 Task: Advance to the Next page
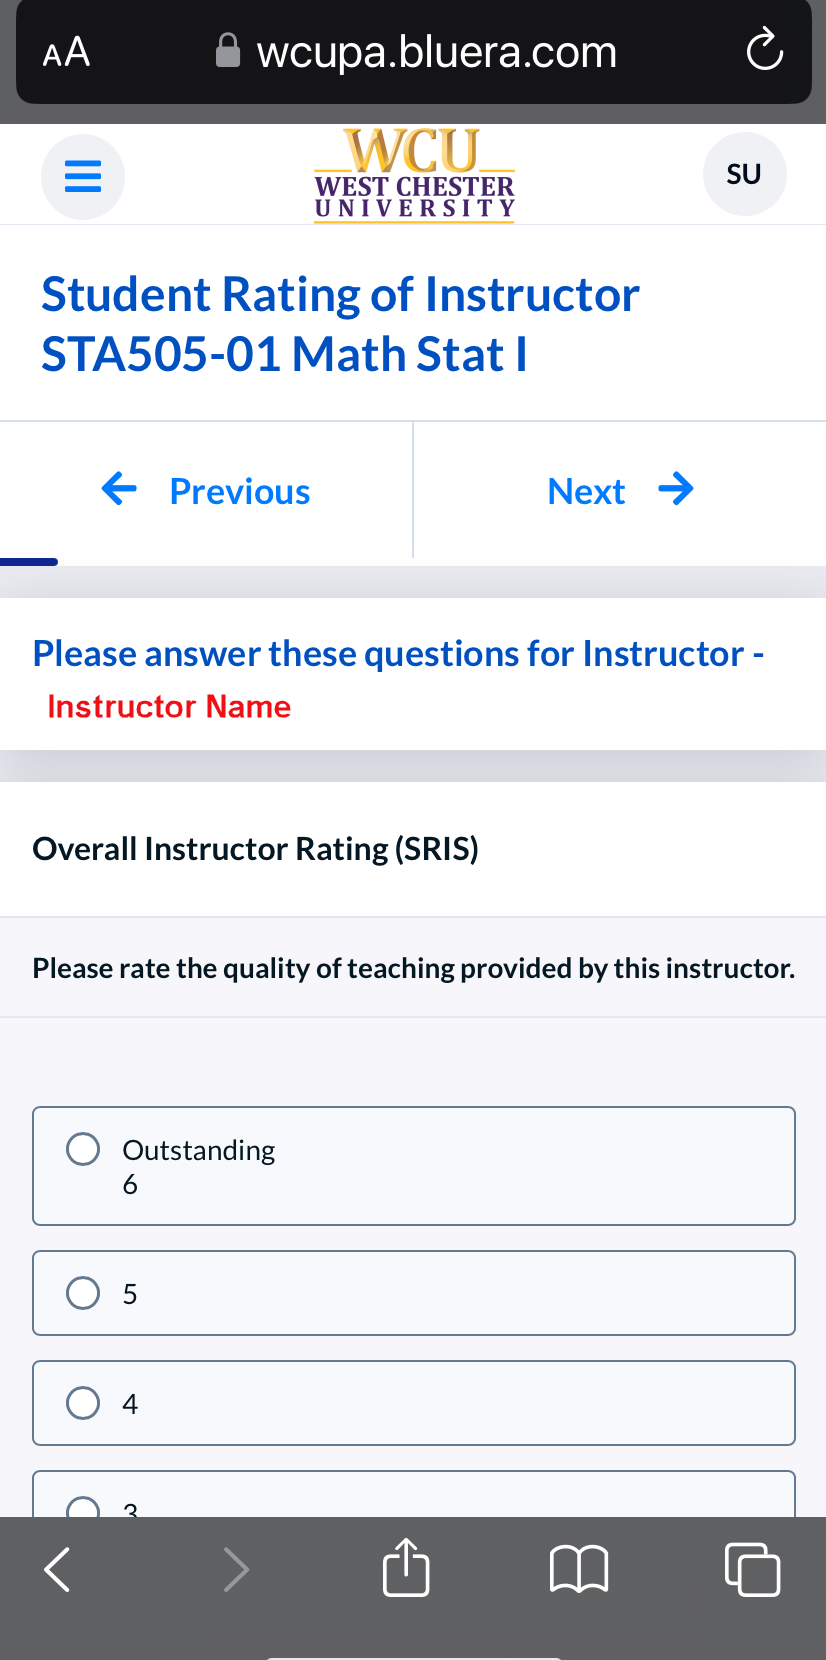coord(620,490)
